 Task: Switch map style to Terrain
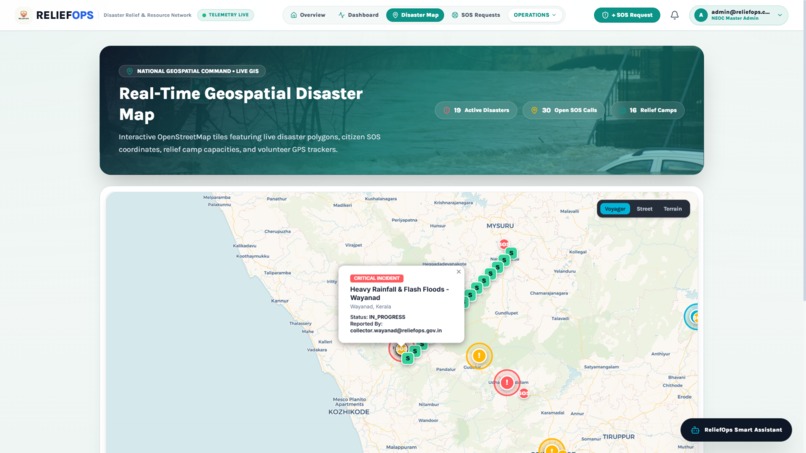[x=672, y=209]
